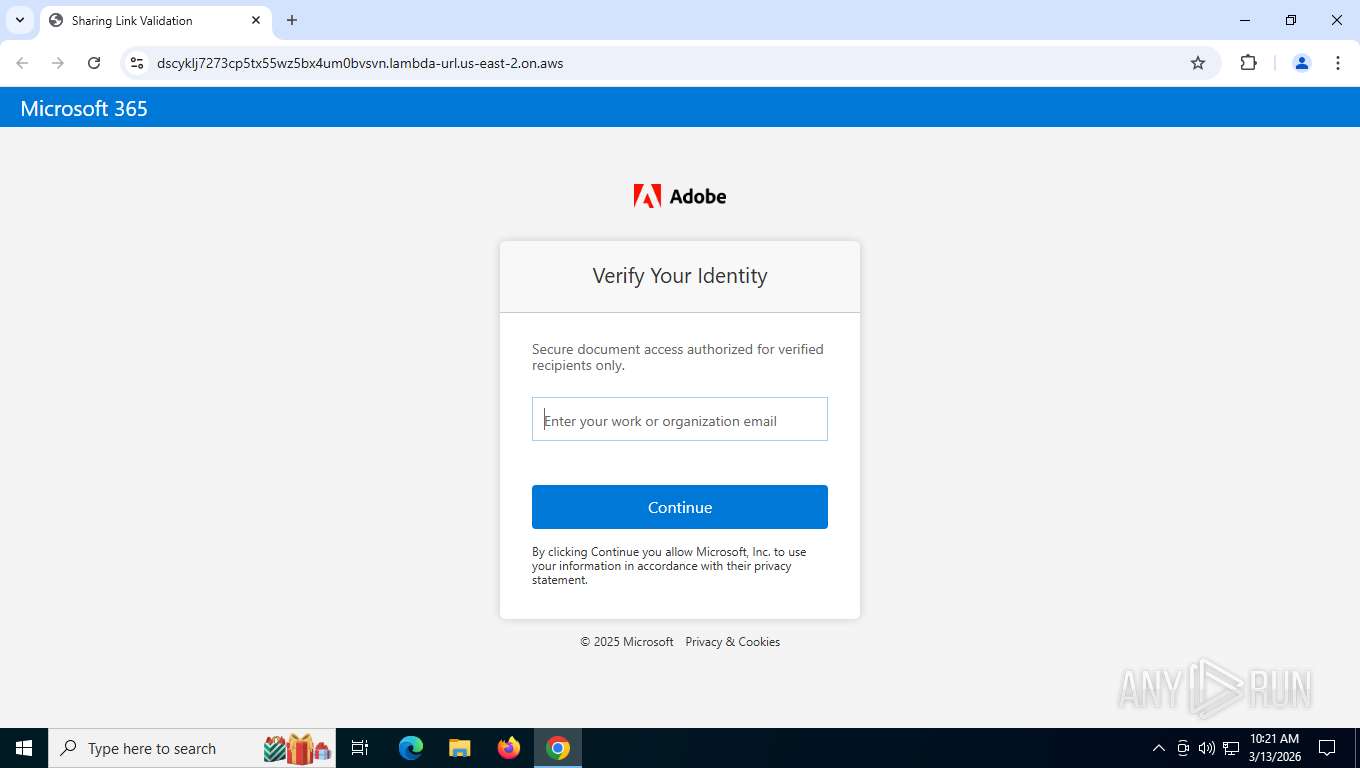Close the Sharing Link Validation tab

[x=256, y=20]
